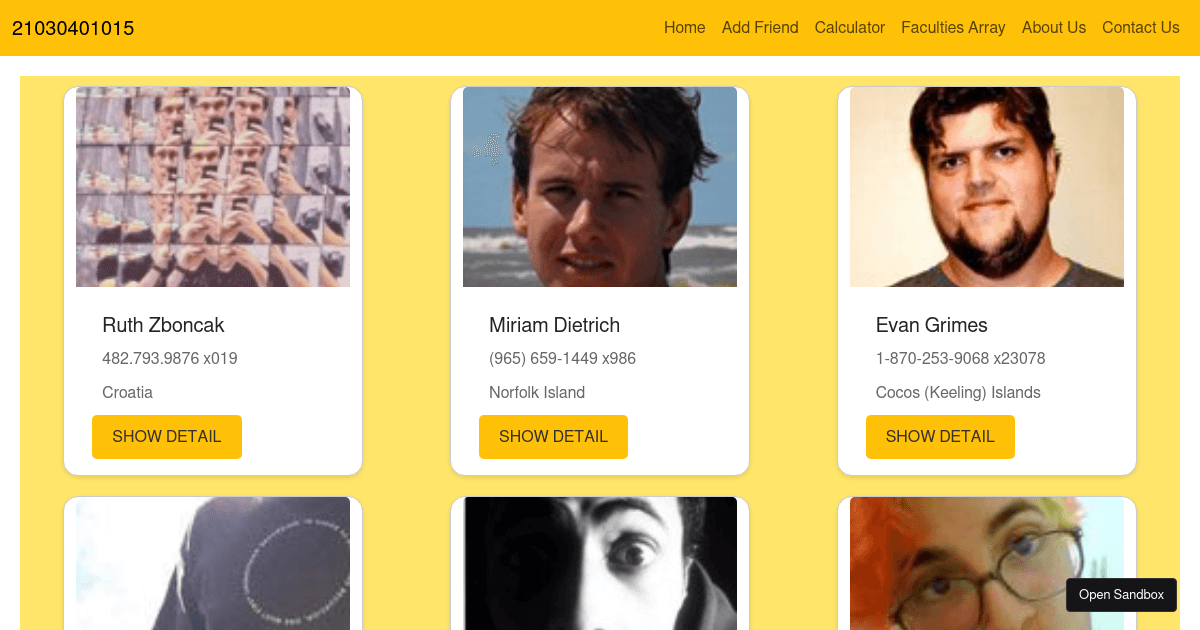Viewport: 1200px width, 630px height.
Task: Click the 21030401015 brand title
Action: pos(73,28)
